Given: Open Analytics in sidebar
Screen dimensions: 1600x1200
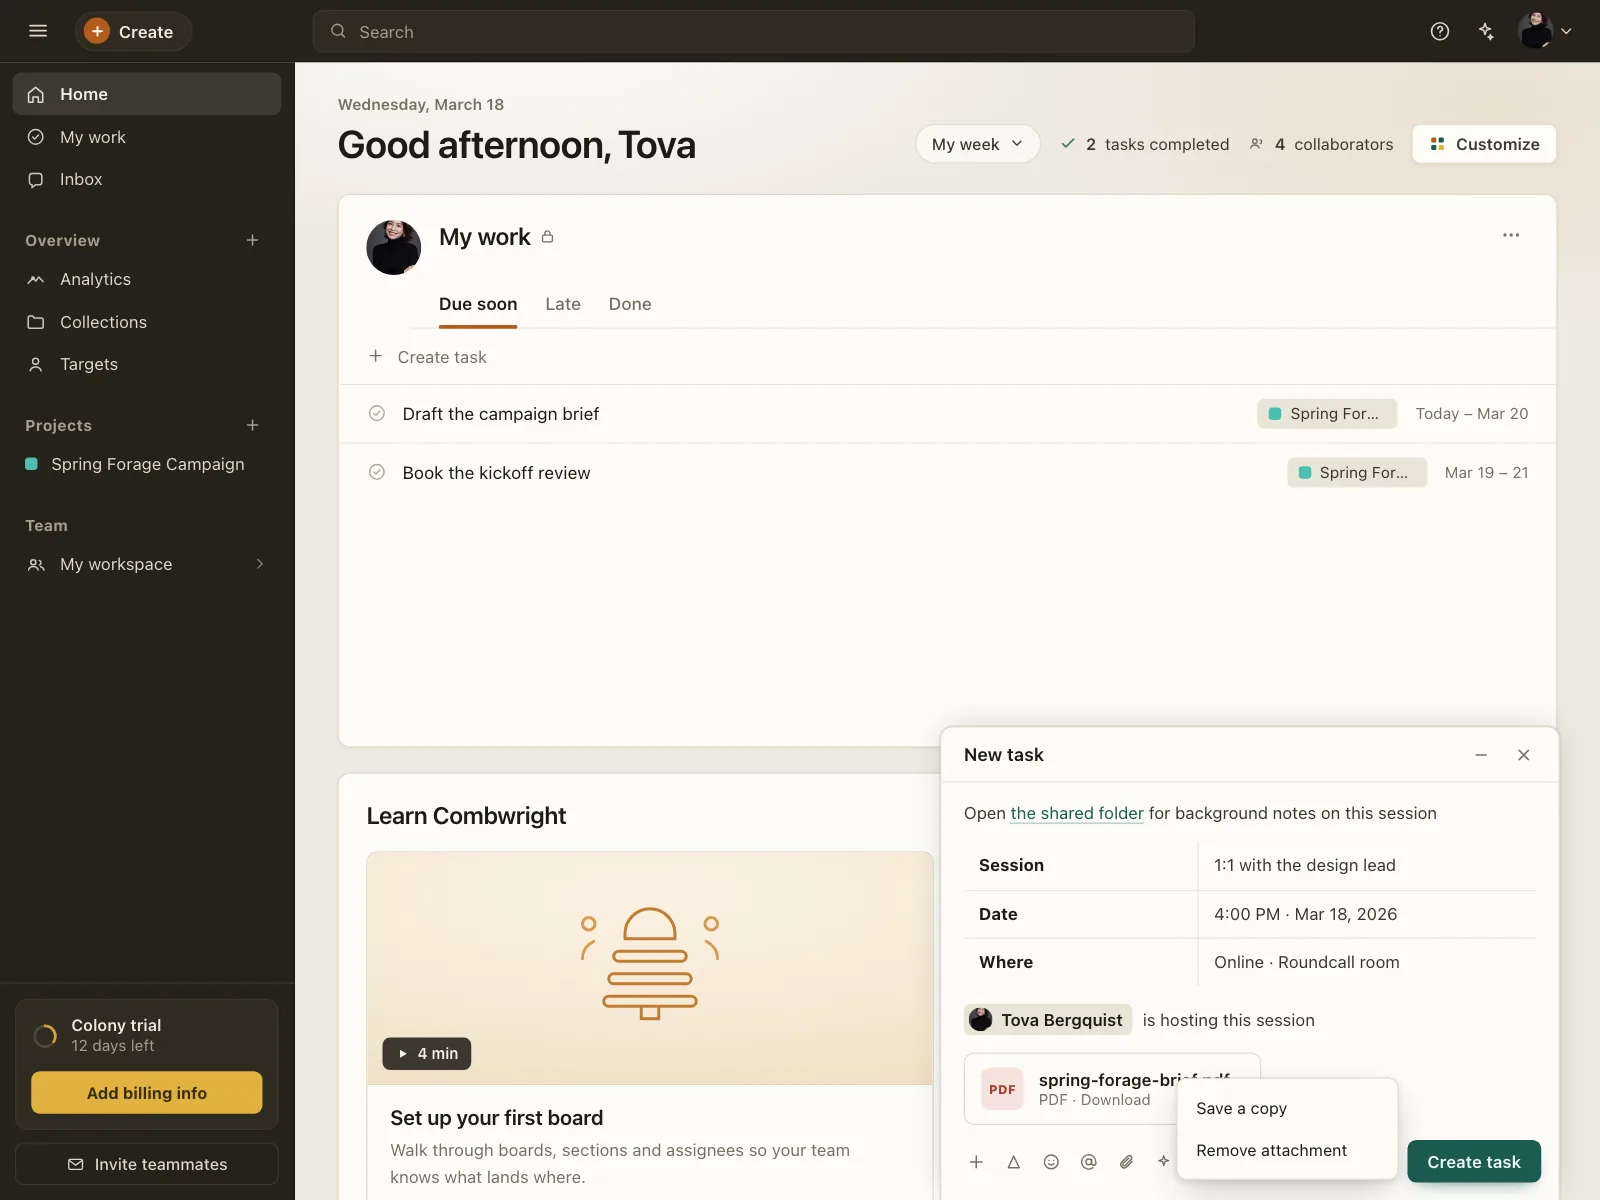Looking at the screenshot, I should coord(147,279).
